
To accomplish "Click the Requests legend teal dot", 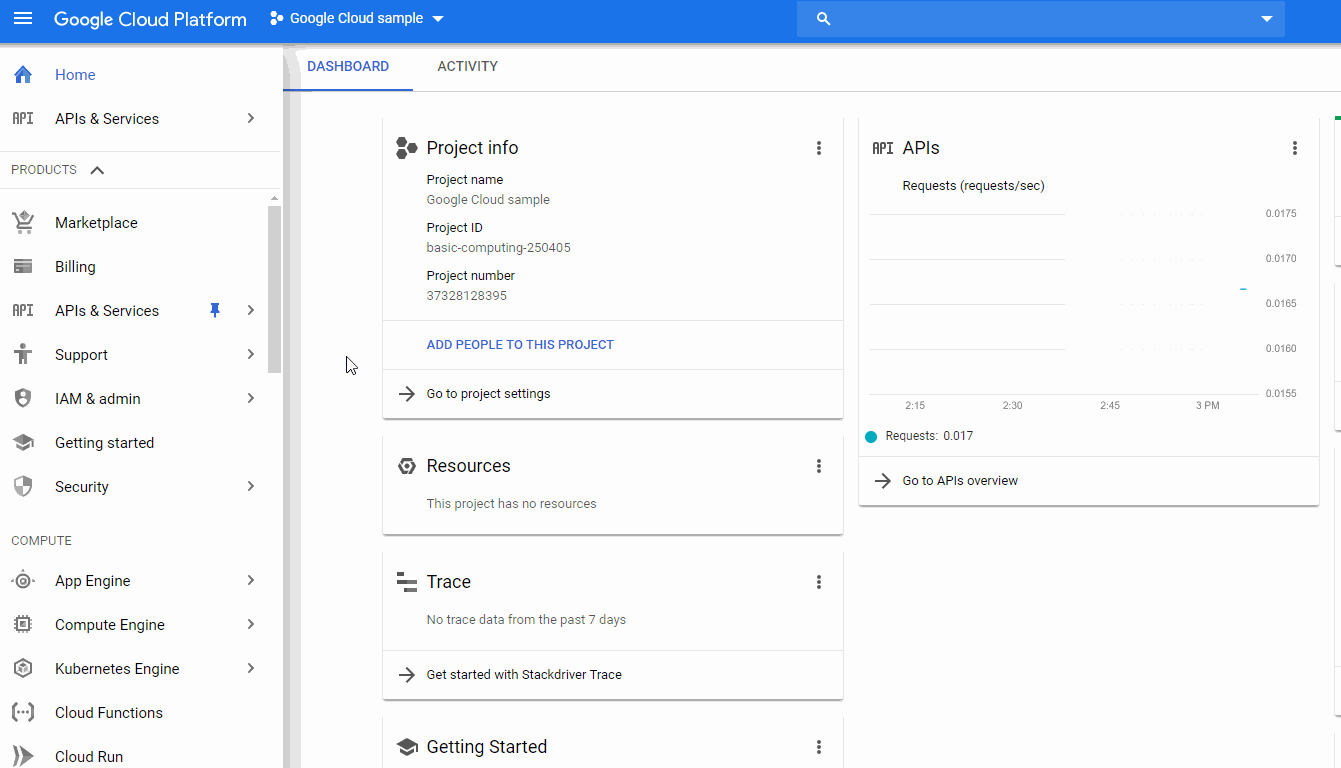I will tap(870, 437).
